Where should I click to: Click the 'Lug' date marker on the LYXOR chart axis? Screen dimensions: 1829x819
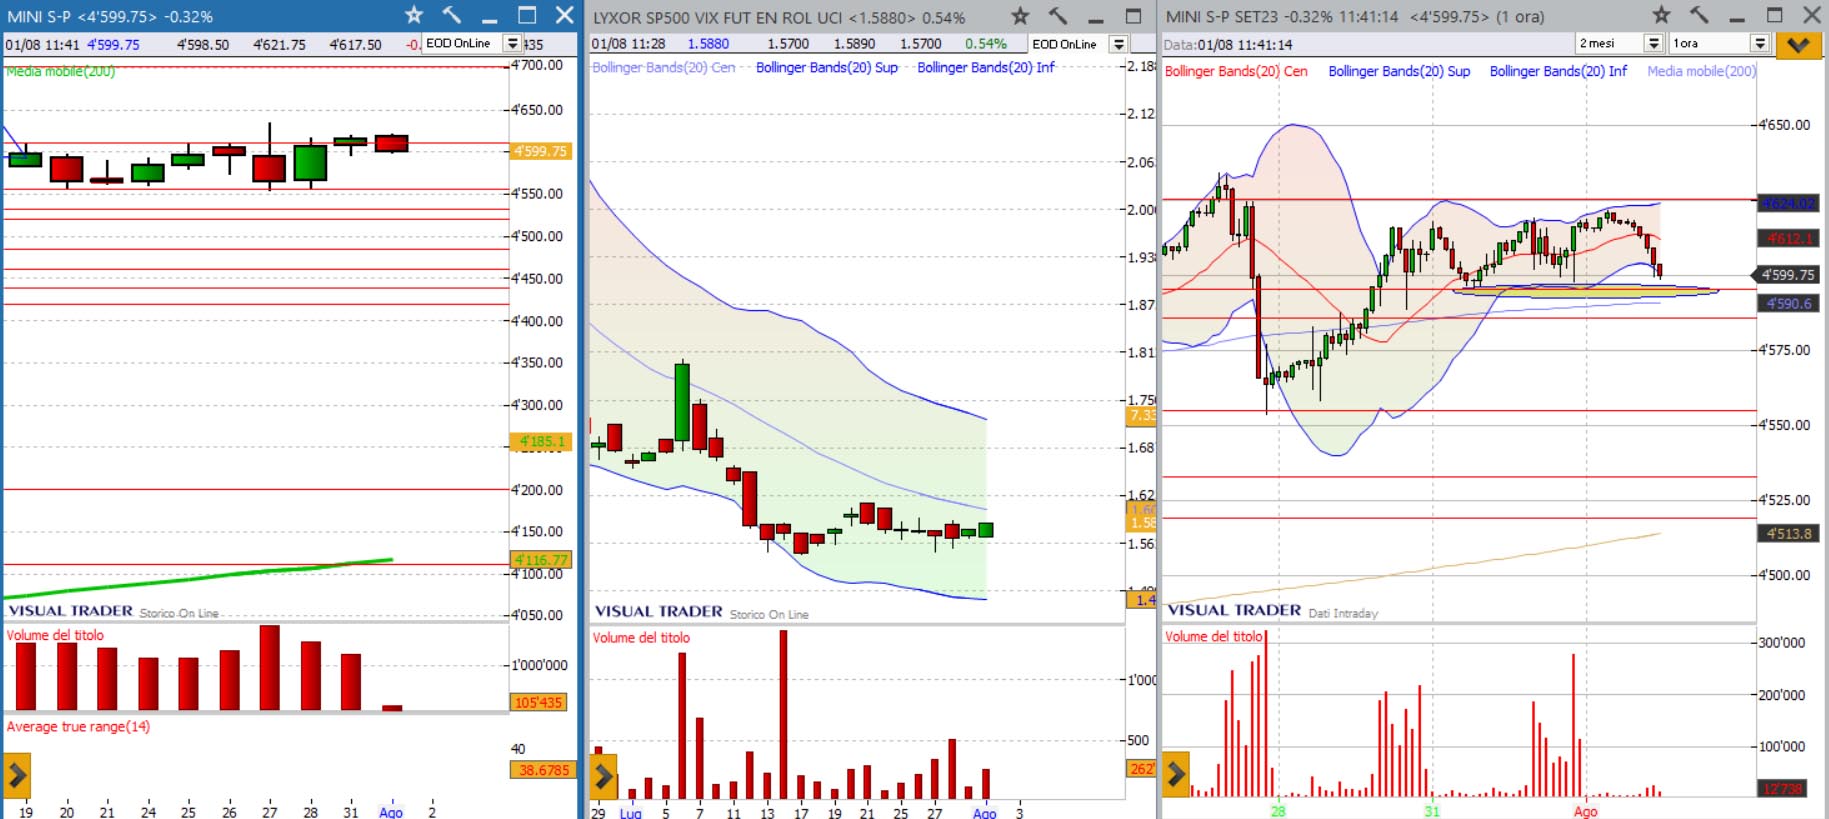click(630, 813)
